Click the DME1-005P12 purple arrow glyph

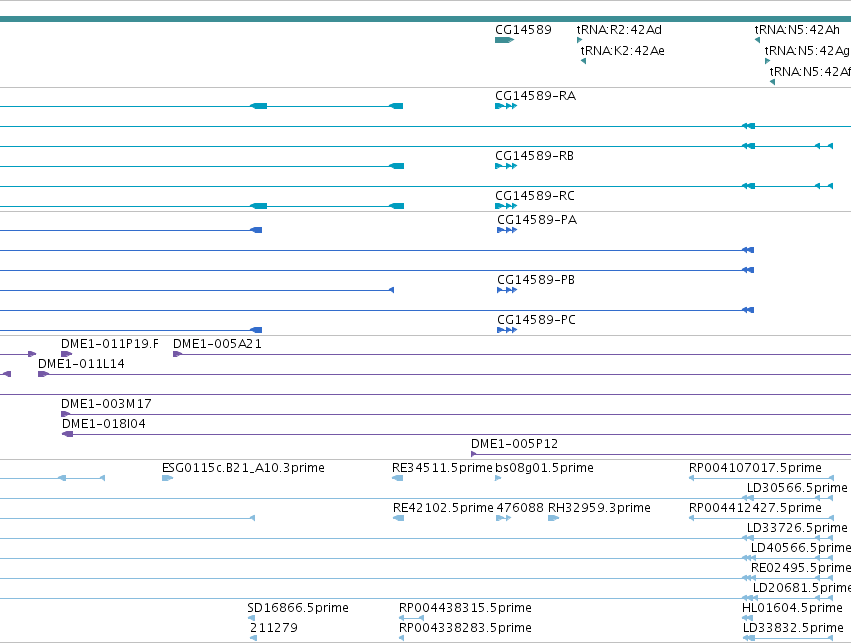click(x=474, y=454)
